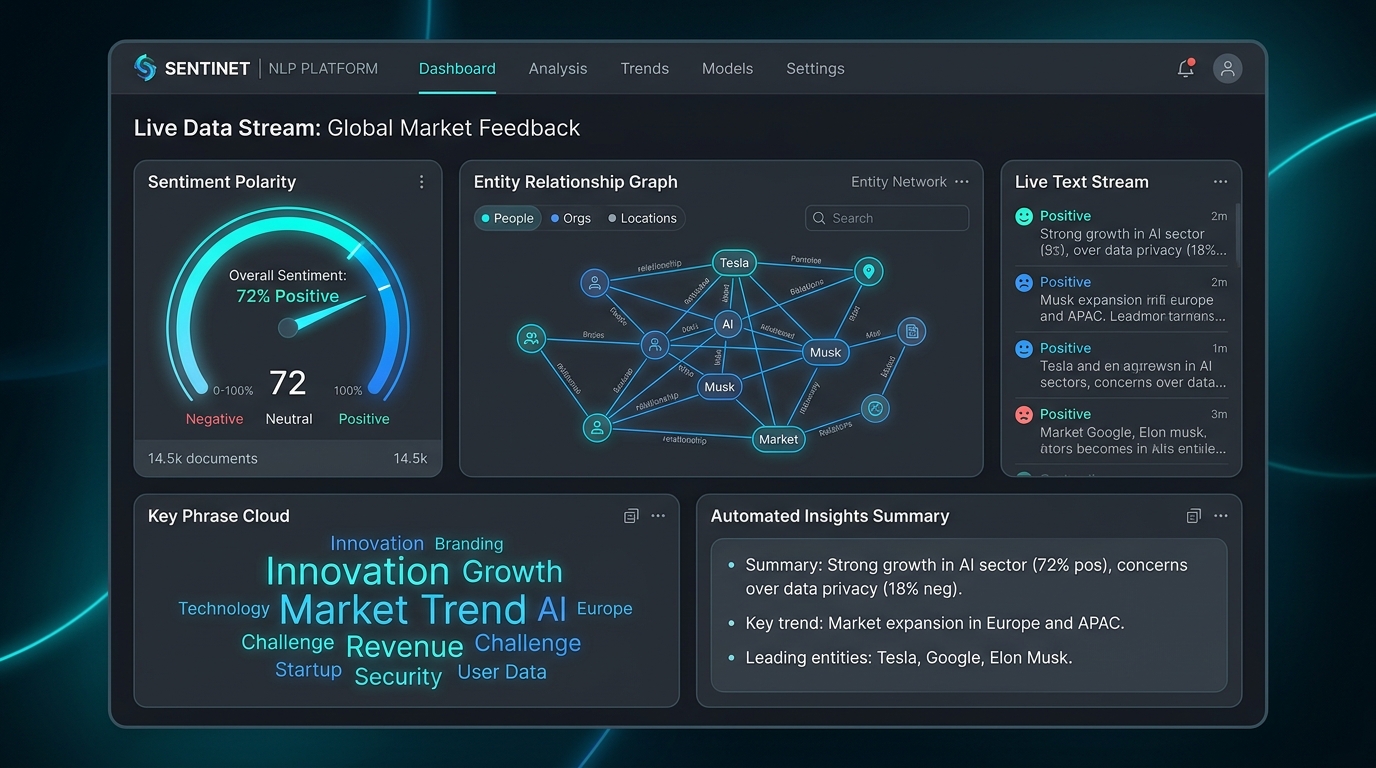Screen dimensions: 1376x768
Task: Click green smiley on Strong growth message
Action: [1024, 216]
